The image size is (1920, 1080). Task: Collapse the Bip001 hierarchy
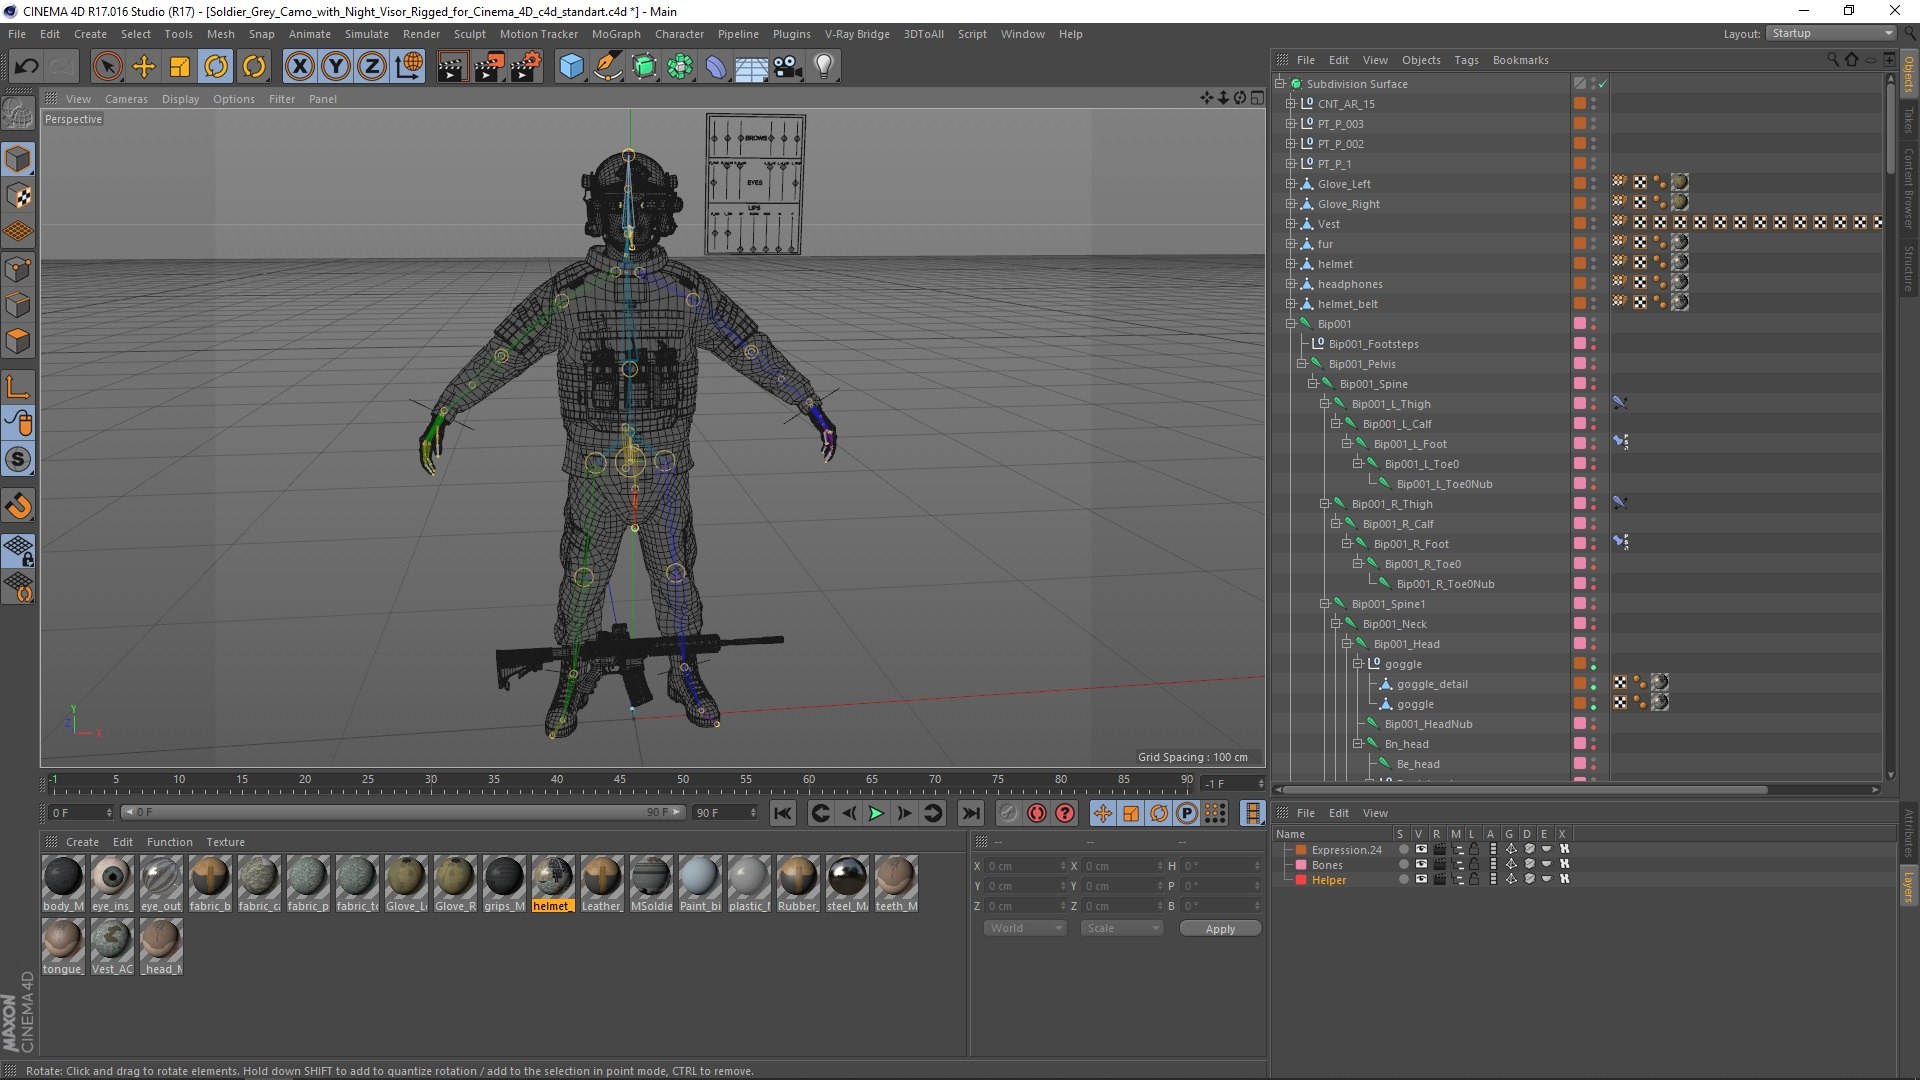click(1291, 324)
